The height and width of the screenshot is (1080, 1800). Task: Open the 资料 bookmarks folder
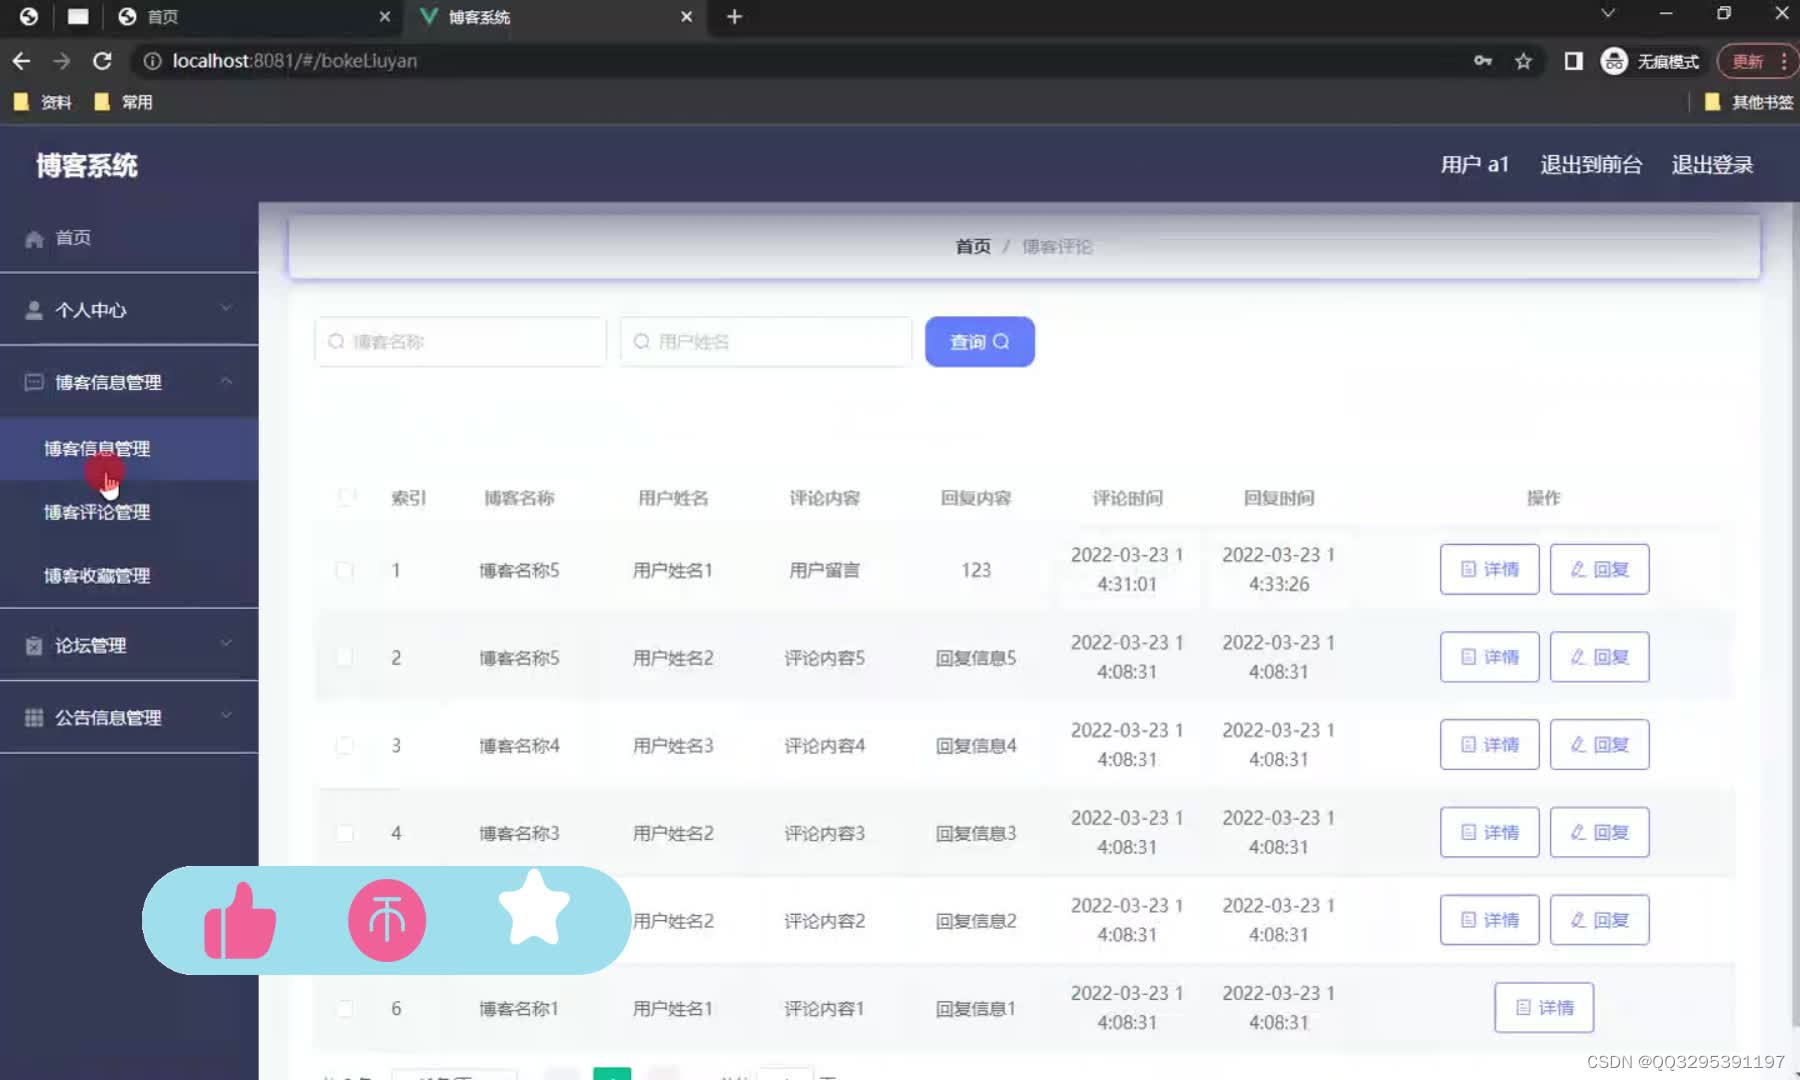click(43, 102)
